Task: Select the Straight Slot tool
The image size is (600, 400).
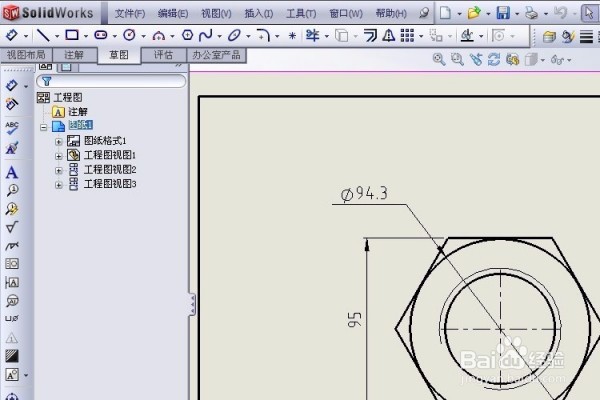Action: pyautogui.click(x=101, y=35)
